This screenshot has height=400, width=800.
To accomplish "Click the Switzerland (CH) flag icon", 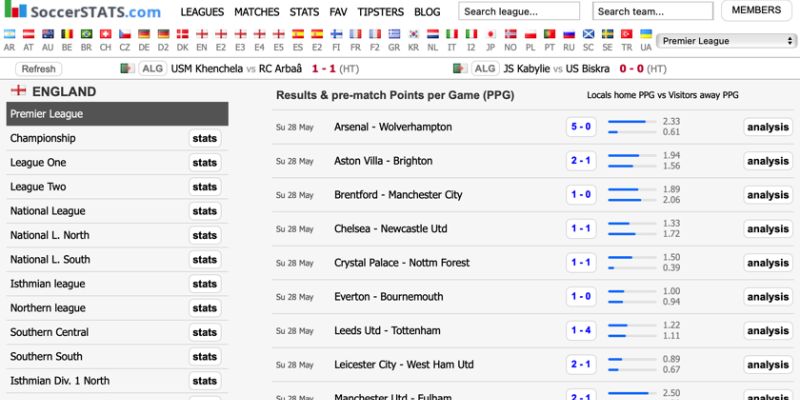I will 105,34.
